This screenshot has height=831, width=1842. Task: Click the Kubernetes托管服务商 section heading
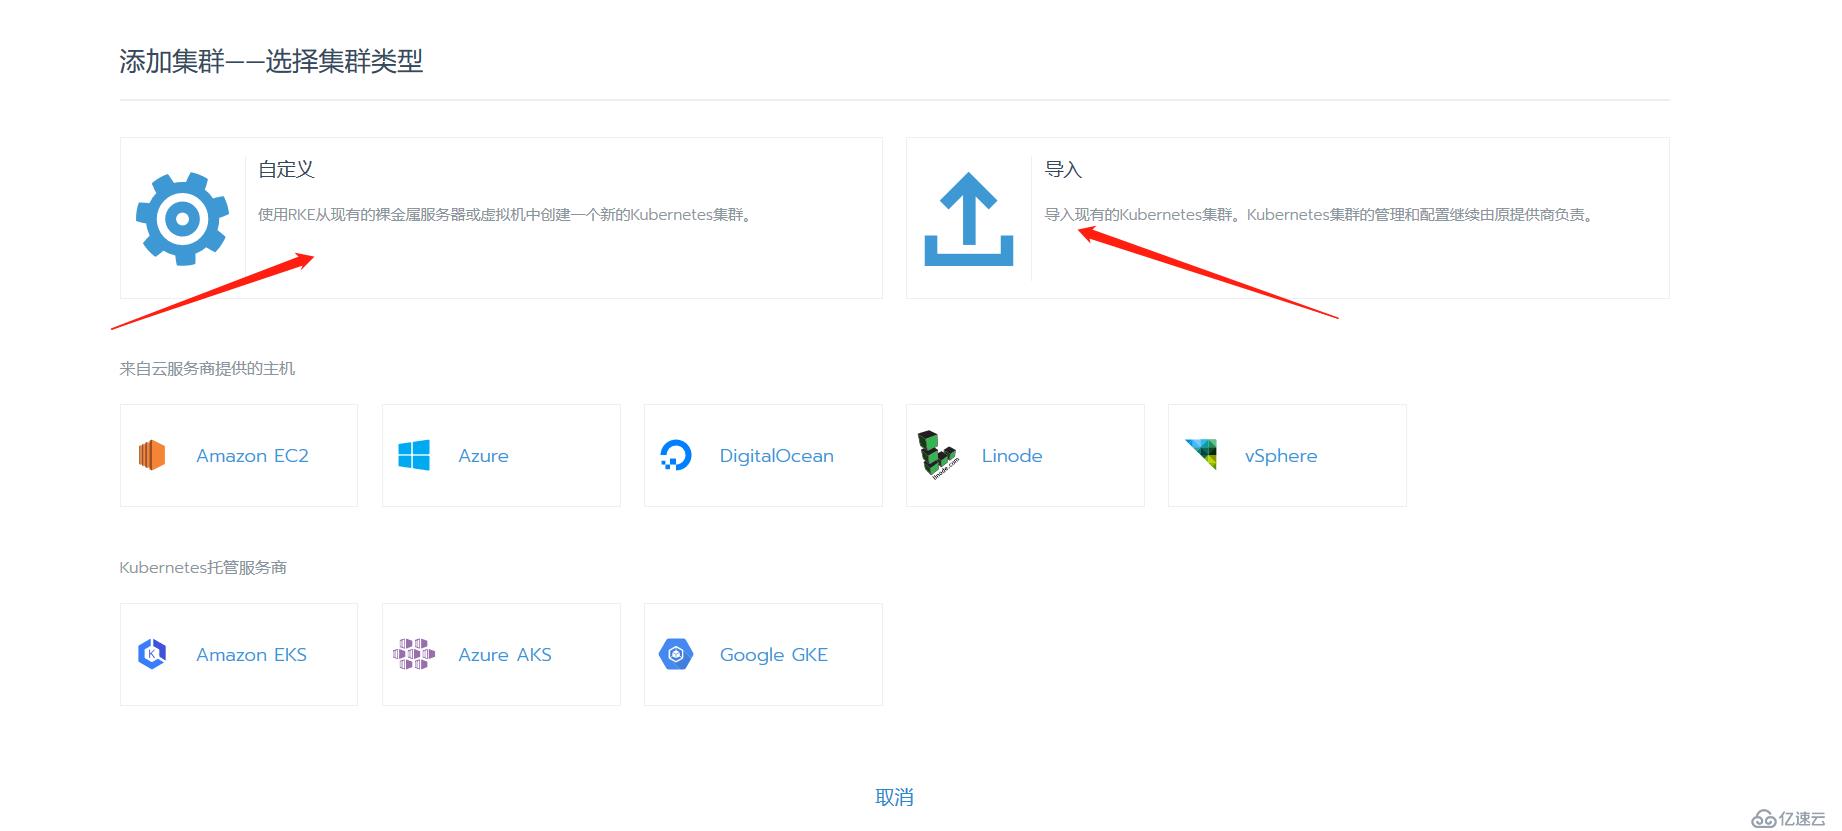coord(203,567)
